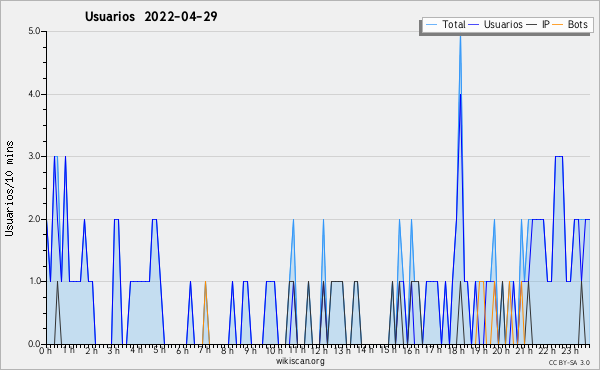The width and height of the screenshot is (600, 370).
Task: Click the 'Usuarios' legend label
Action: click(x=503, y=24)
